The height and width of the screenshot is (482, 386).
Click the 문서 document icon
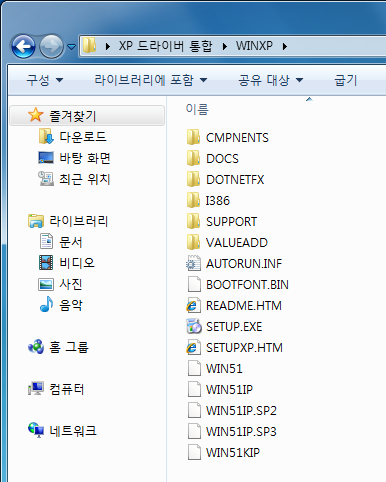pyautogui.click(x=46, y=241)
